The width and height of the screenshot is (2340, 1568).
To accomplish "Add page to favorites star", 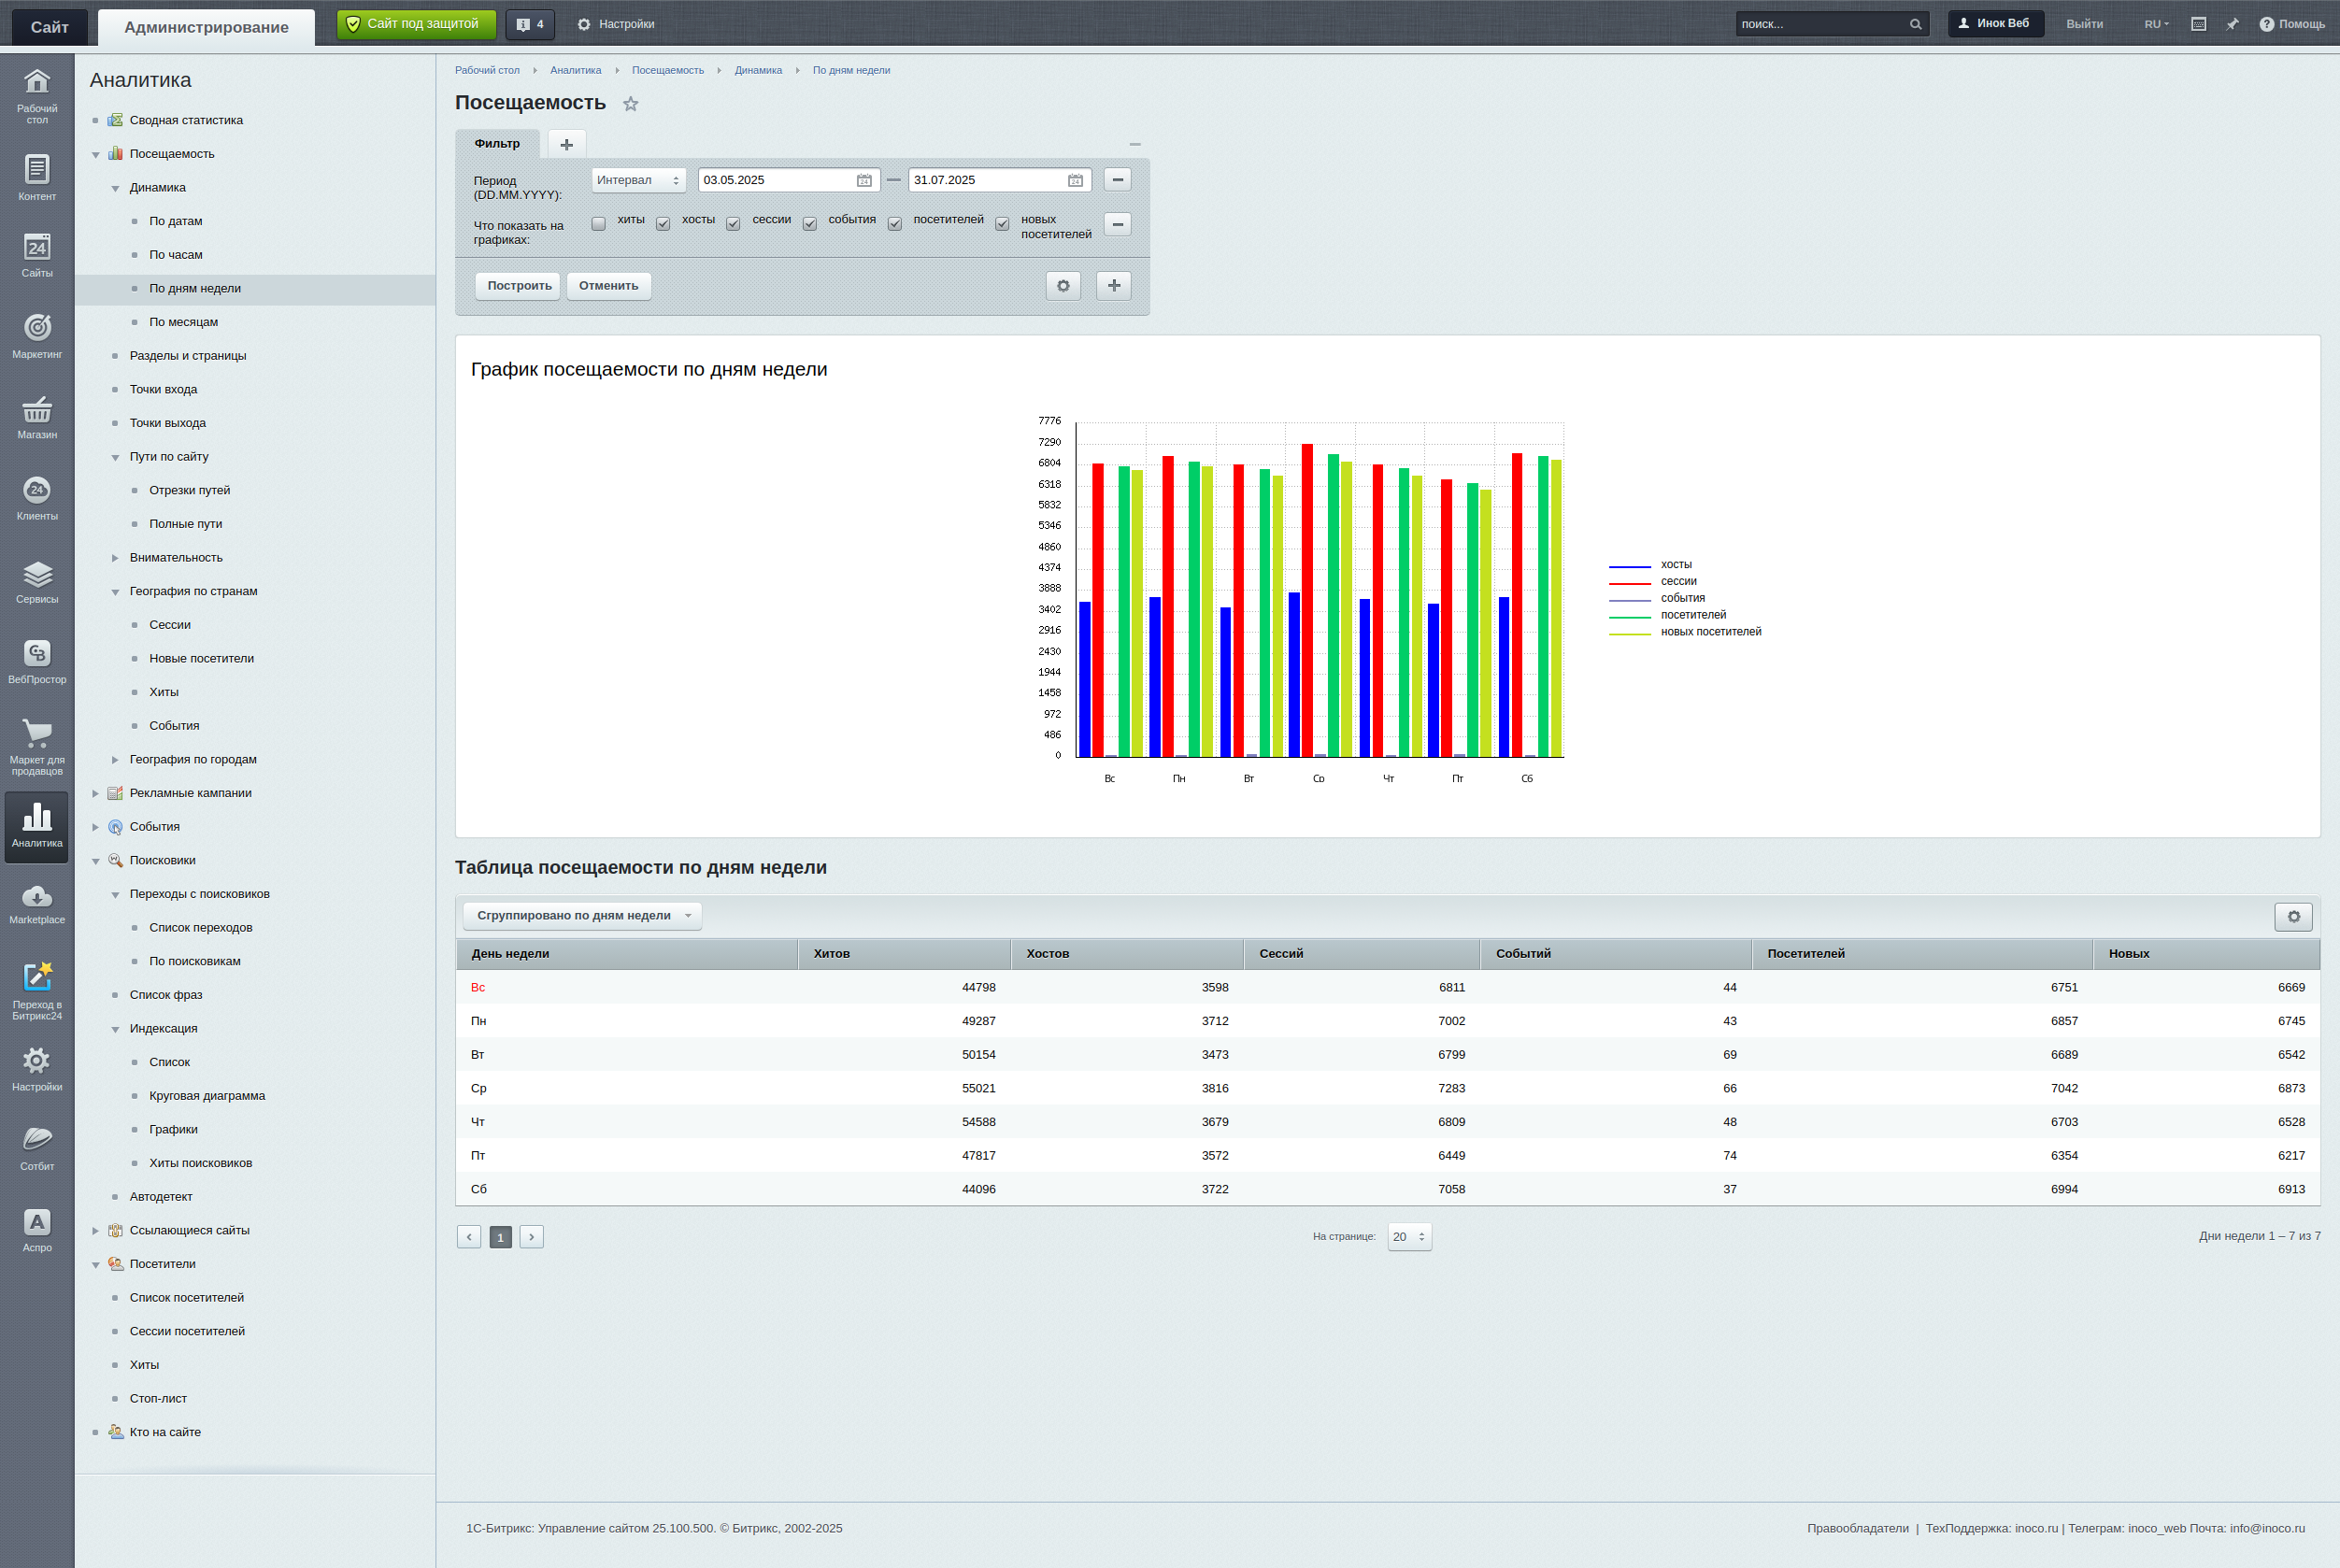I will [x=630, y=104].
